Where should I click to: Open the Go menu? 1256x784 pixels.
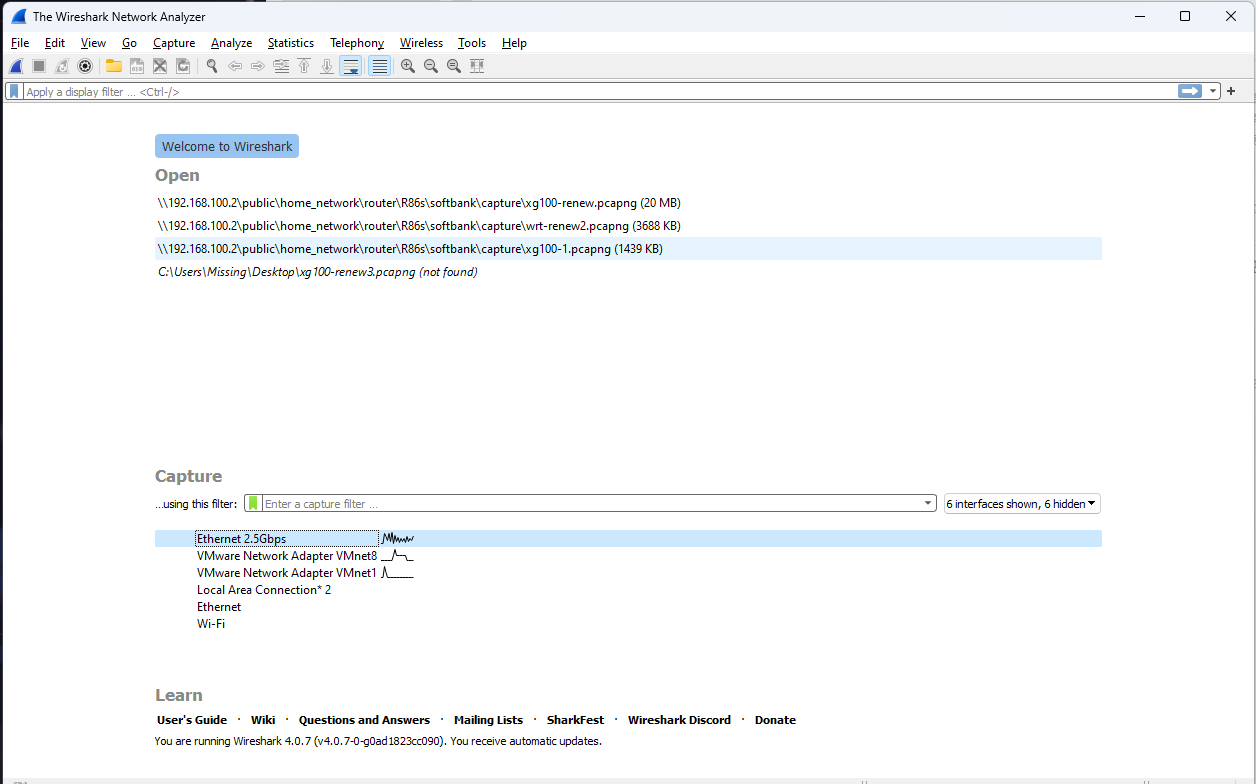(x=130, y=43)
